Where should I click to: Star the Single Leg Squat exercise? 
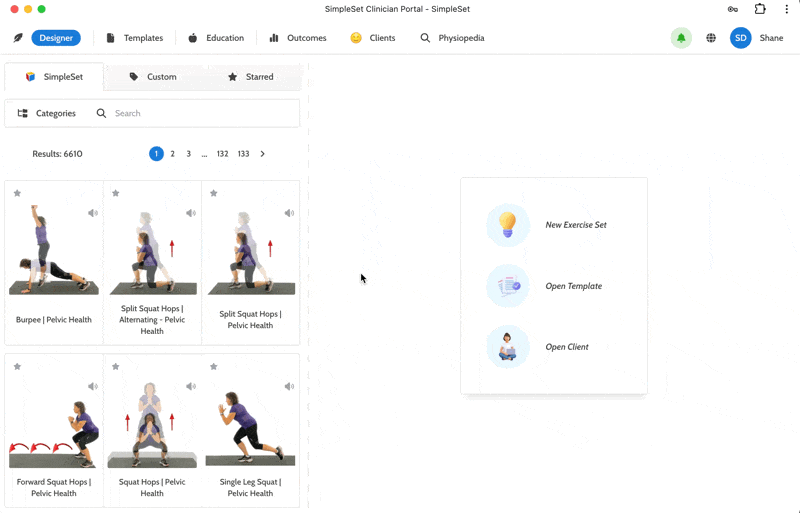pyautogui.click(x=214, y=367)
